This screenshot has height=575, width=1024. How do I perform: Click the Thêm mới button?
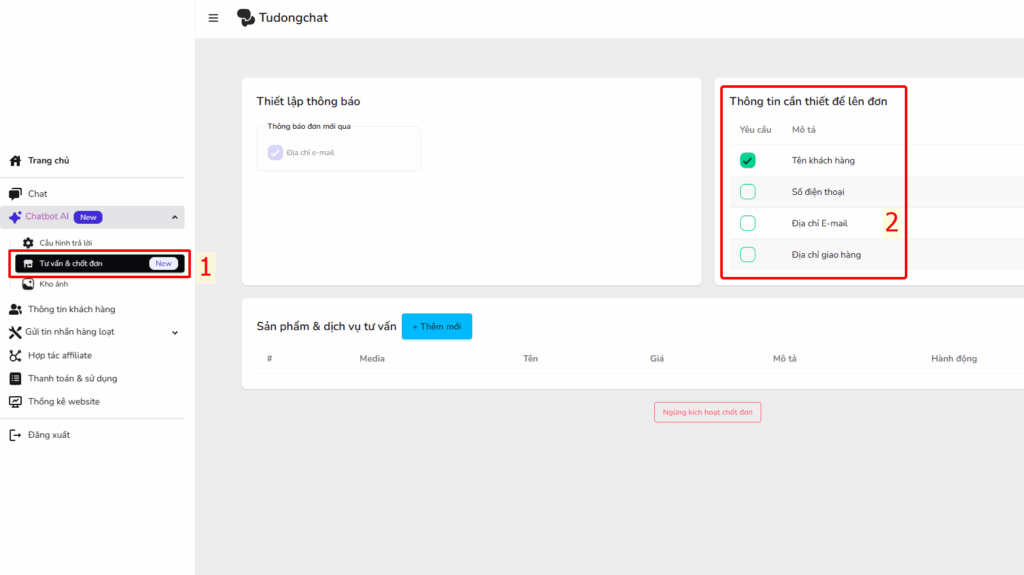437,326
